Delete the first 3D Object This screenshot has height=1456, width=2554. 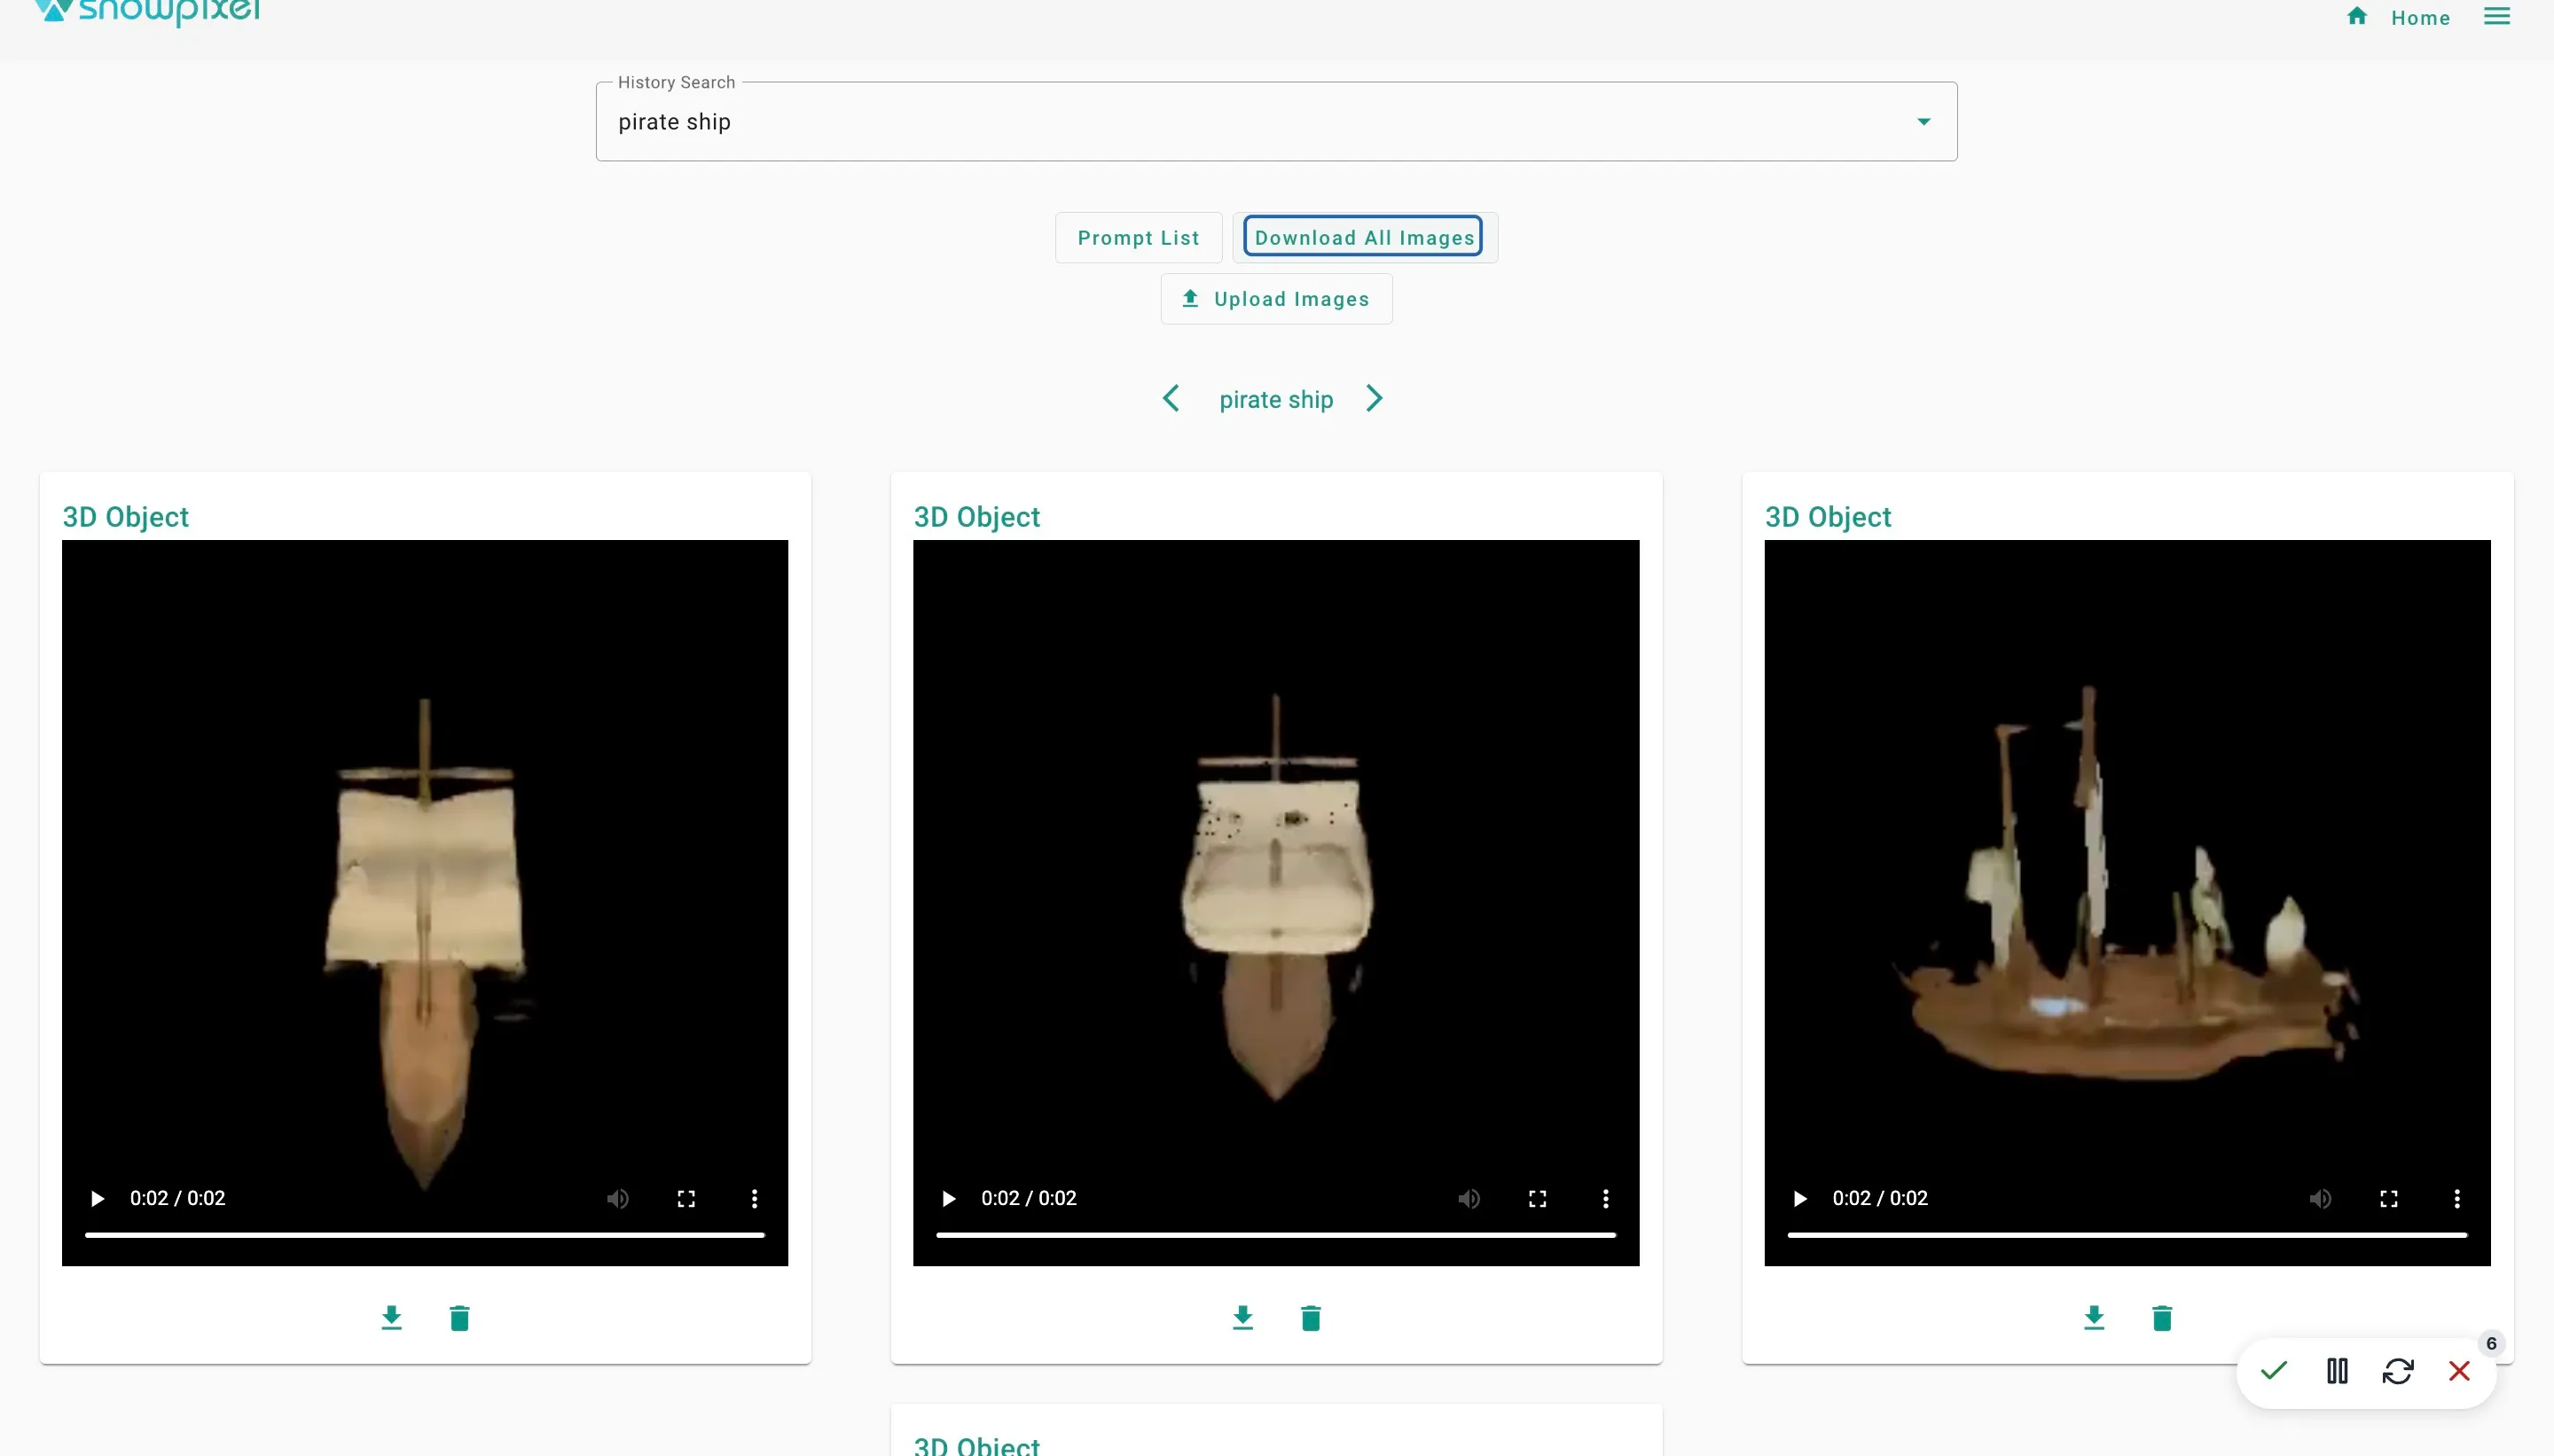click(x=459, y=1318)
